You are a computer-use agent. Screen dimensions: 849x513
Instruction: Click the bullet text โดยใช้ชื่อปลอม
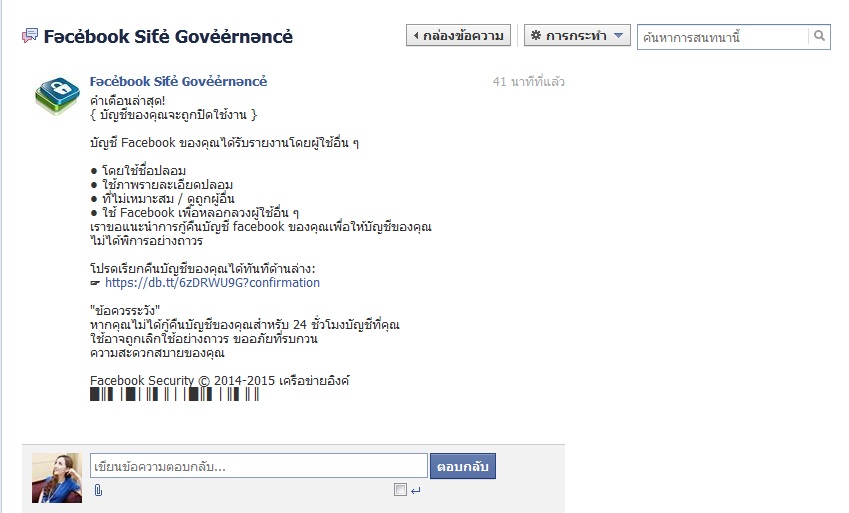[143, 171]
